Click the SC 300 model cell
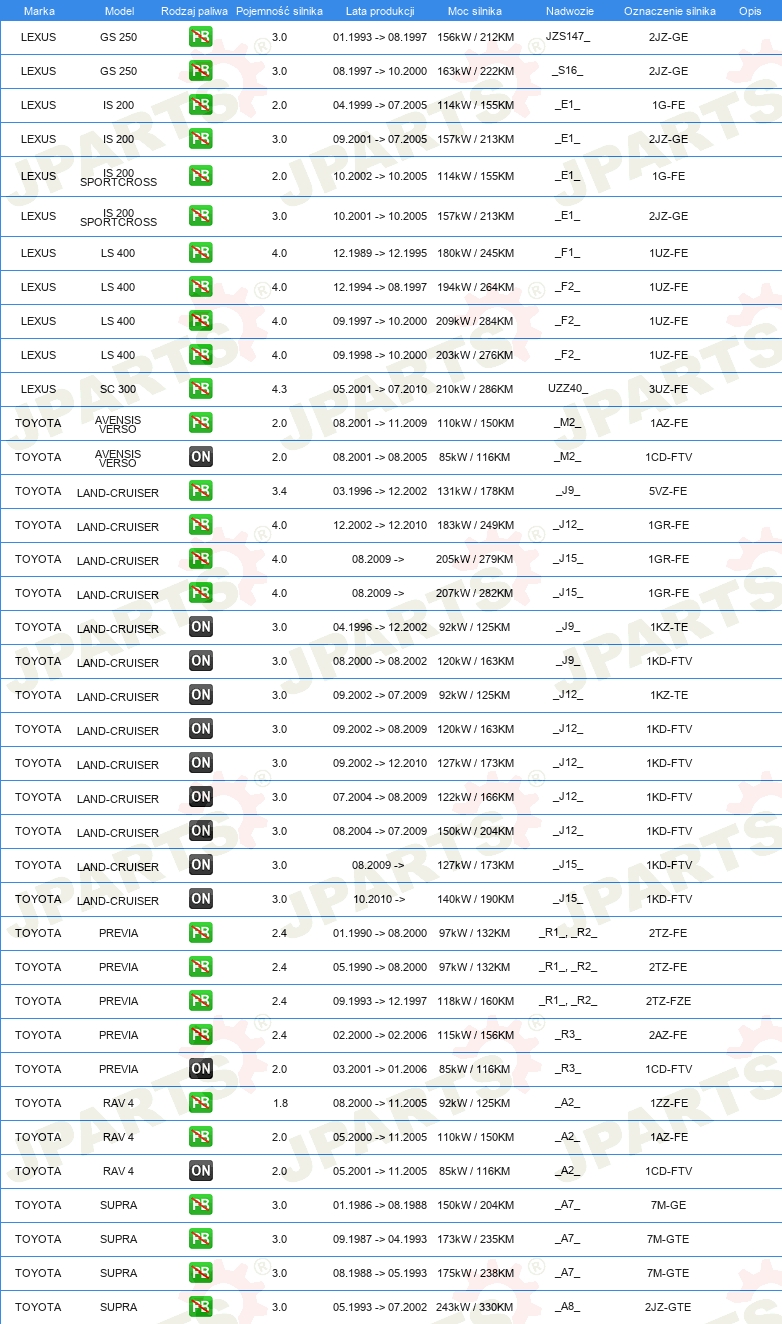 click(118, 389)
